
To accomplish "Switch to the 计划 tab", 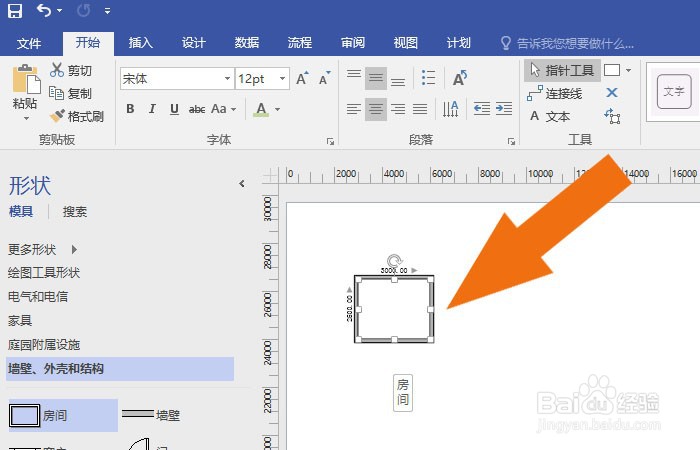I will pos(458,43).
